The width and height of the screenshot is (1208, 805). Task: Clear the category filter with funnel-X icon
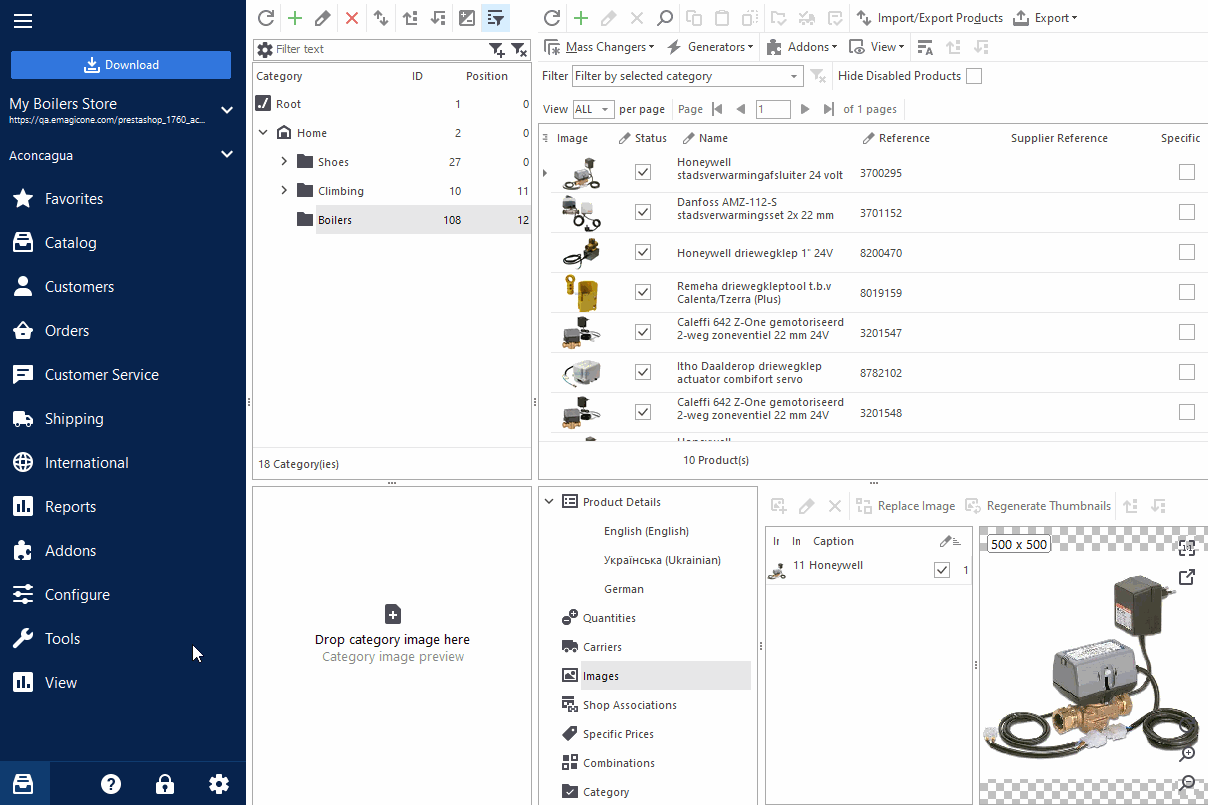point(519,49)
